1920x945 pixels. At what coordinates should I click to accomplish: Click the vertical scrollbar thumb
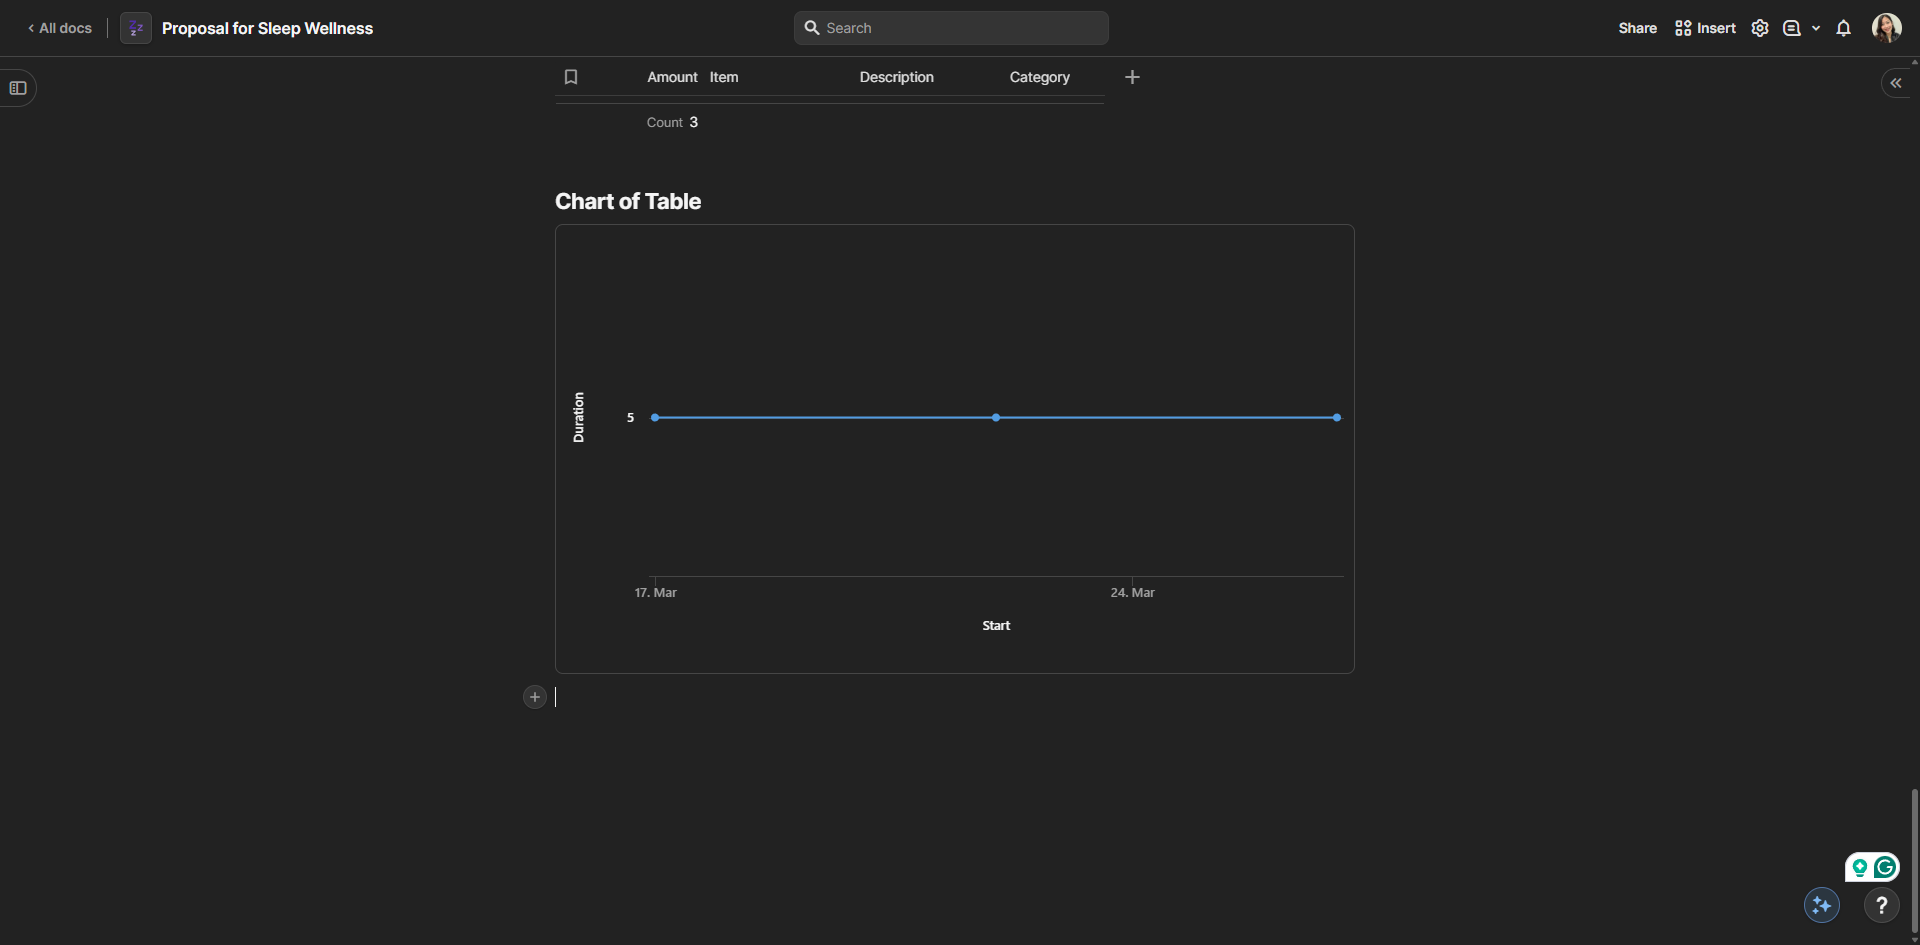[1914, 860]
